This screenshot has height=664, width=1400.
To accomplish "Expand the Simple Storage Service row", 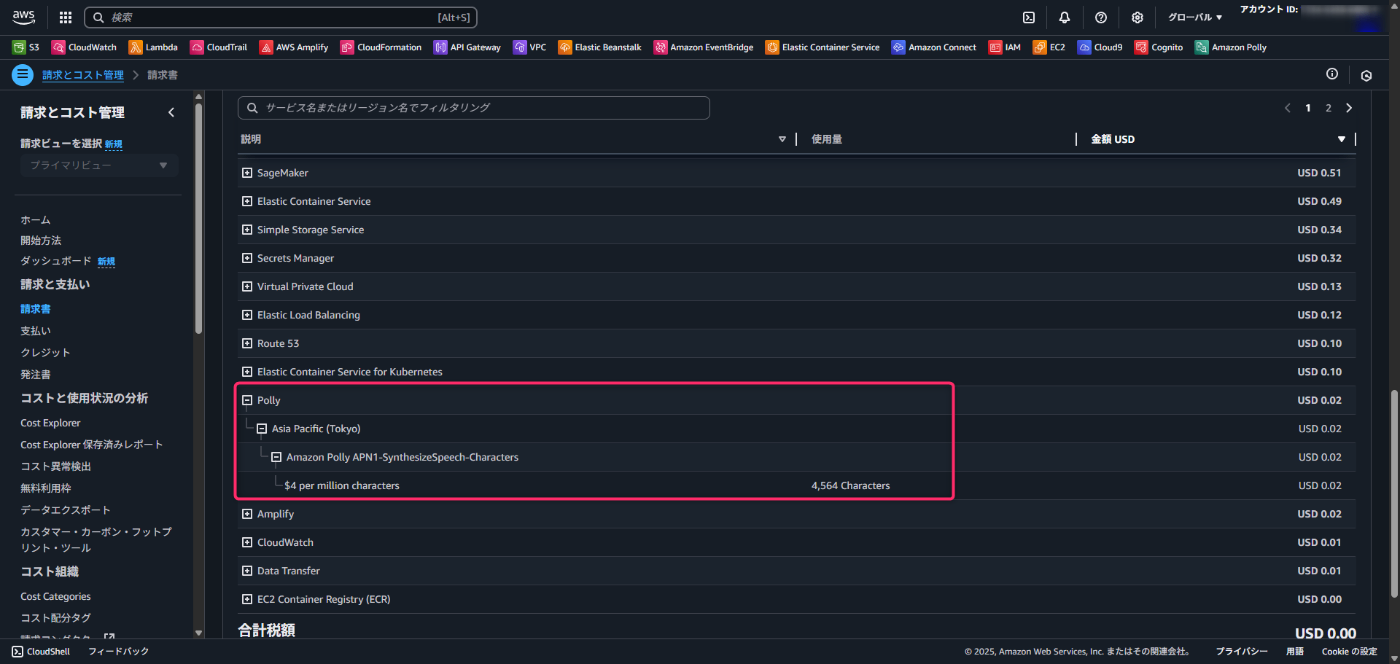I will (x=247, y=230).
